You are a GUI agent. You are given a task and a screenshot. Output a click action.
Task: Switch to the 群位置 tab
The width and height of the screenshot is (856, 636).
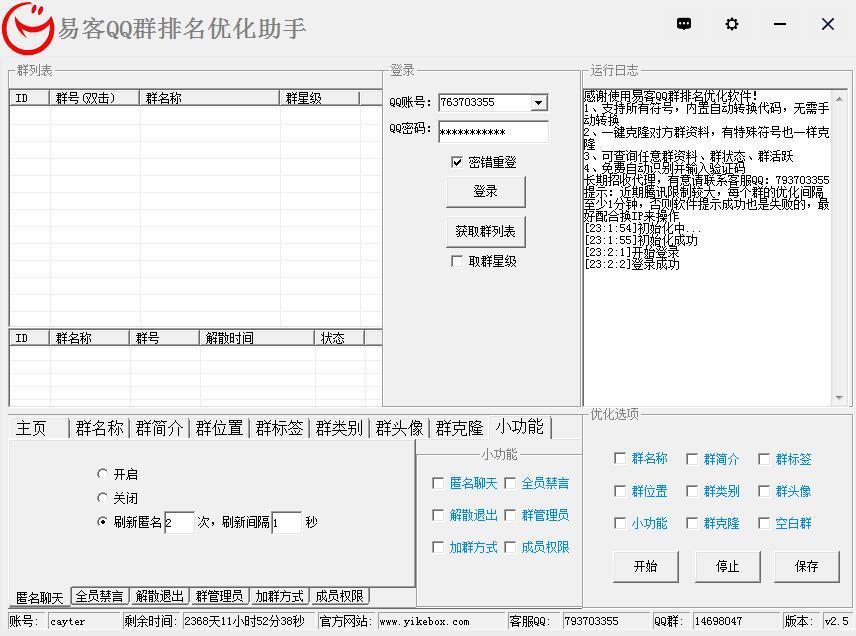pos(219,428)
